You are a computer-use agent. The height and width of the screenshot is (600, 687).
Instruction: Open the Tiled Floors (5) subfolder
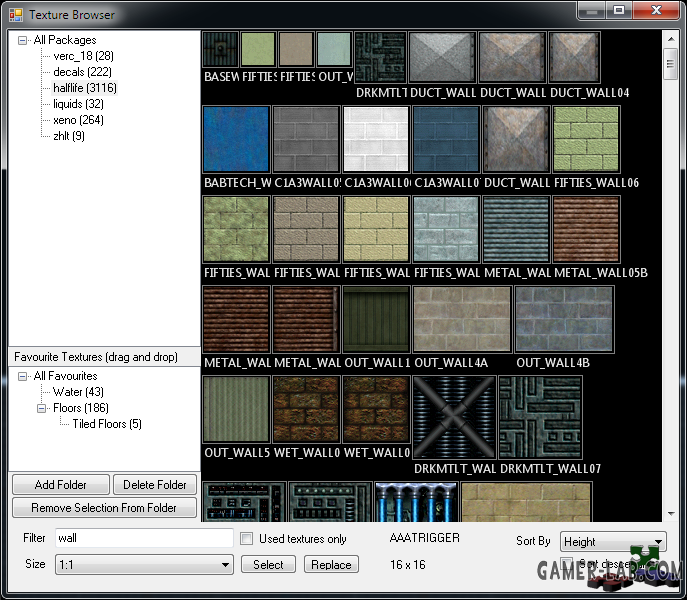tap(107, 424)
